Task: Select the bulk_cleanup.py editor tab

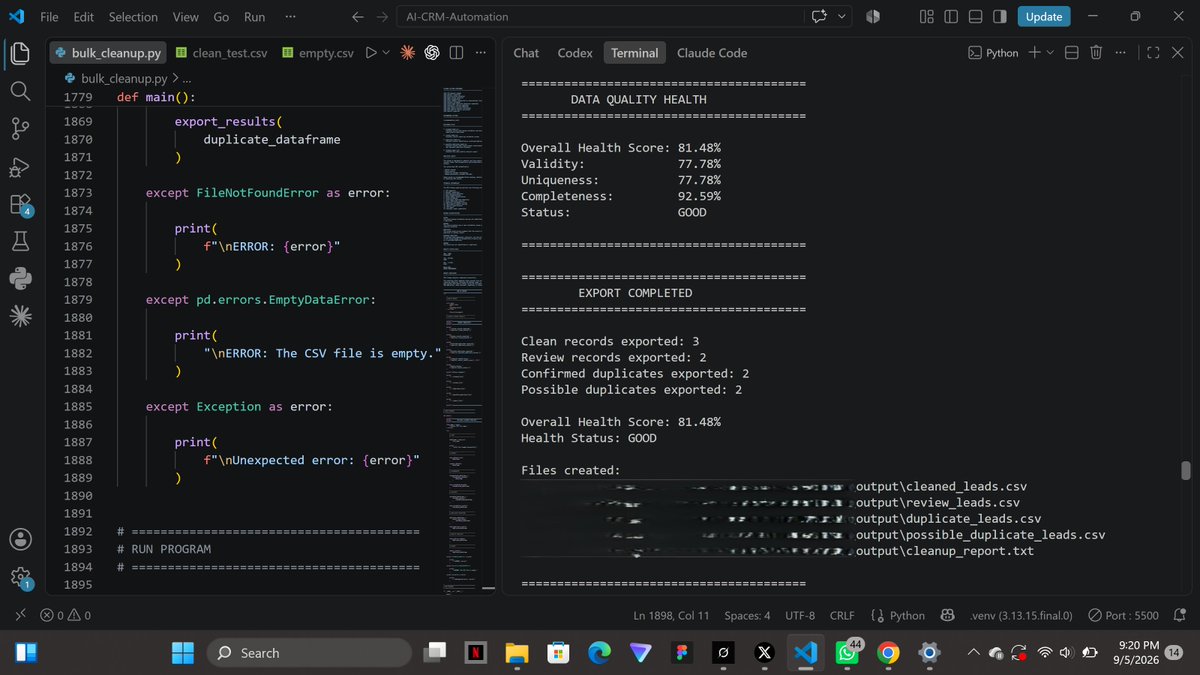Action: [107, 53]
